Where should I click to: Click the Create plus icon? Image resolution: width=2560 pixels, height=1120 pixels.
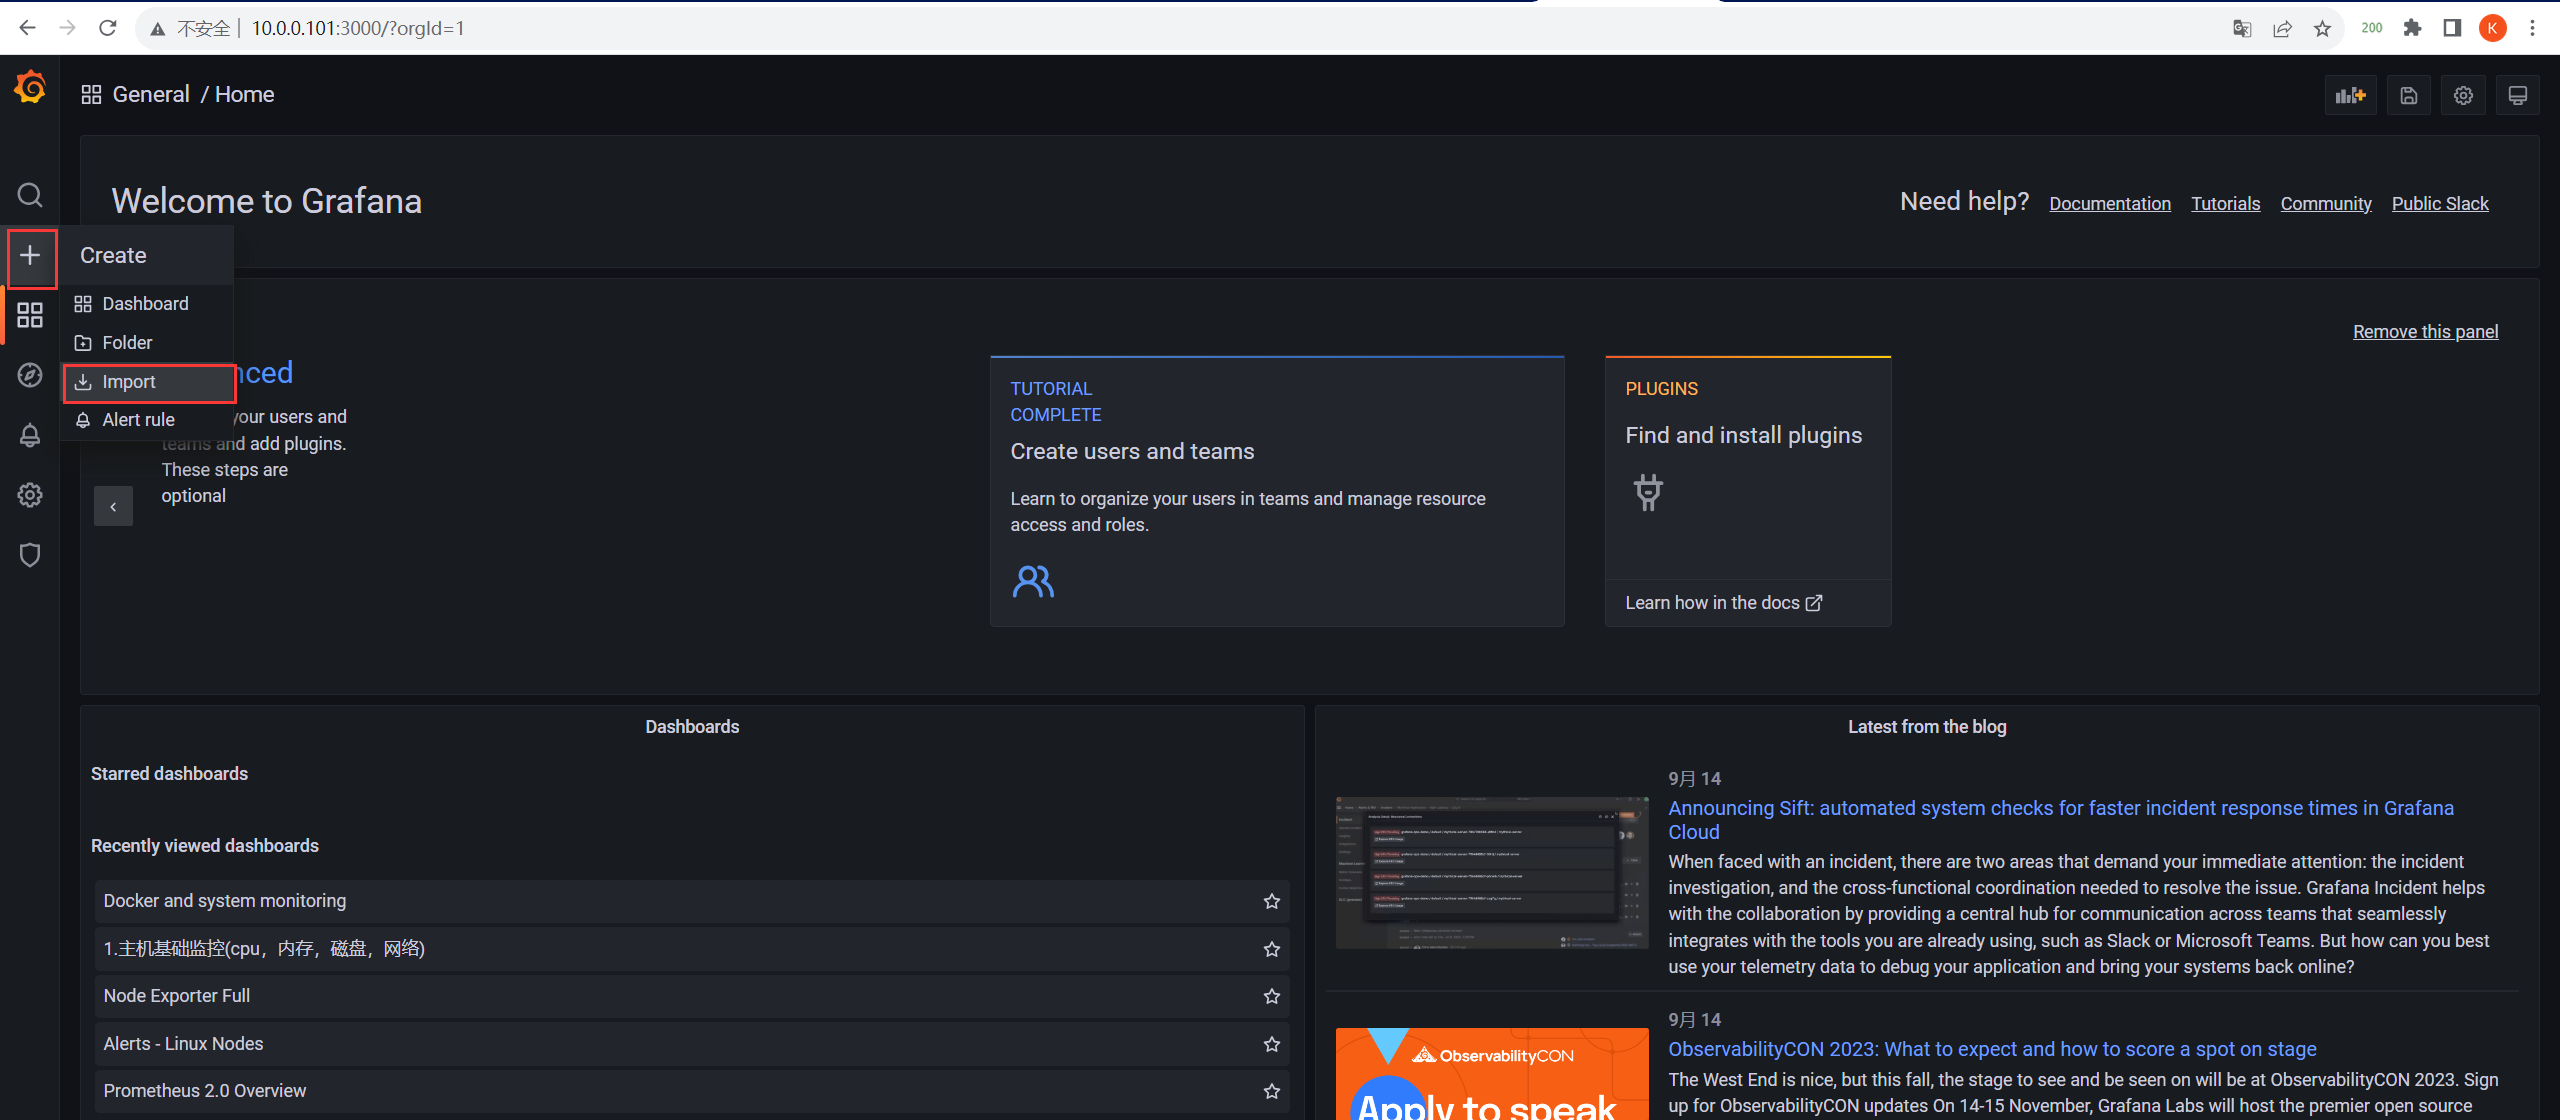point(30,255)
